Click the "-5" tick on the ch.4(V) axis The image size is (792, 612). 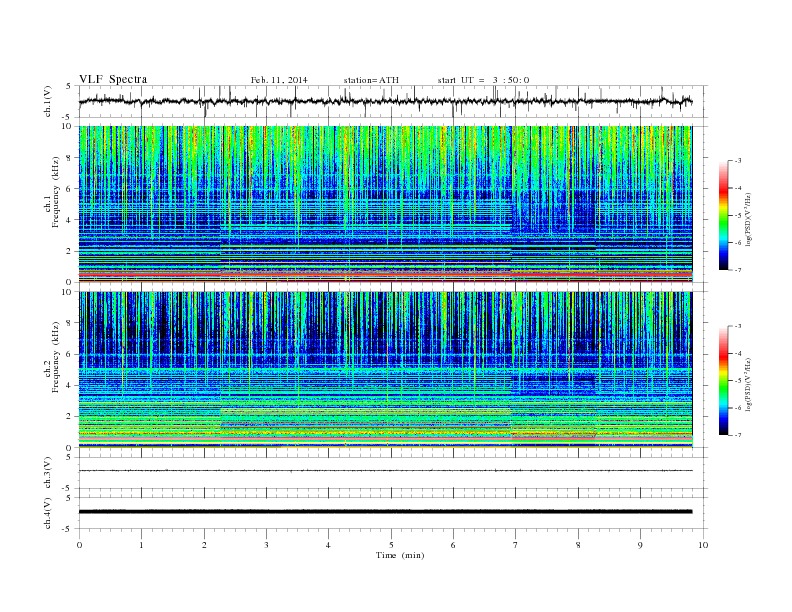click(68, 529)
